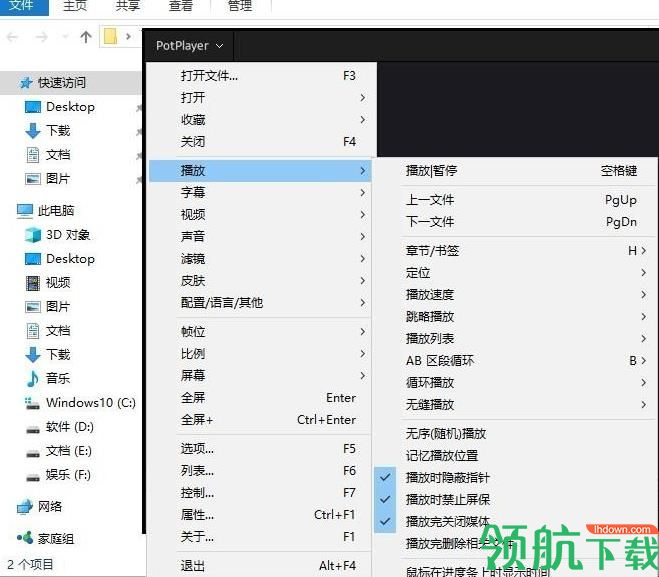Click the address bar breadcrumb chevron

pyautogui.click(x=129, y=37)
